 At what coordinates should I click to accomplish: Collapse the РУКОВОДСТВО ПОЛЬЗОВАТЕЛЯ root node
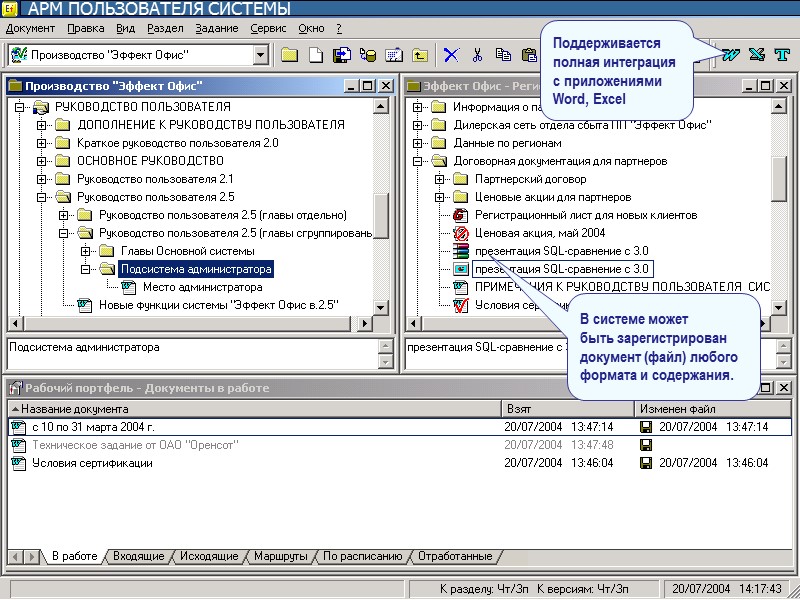[x=19, y=107]
